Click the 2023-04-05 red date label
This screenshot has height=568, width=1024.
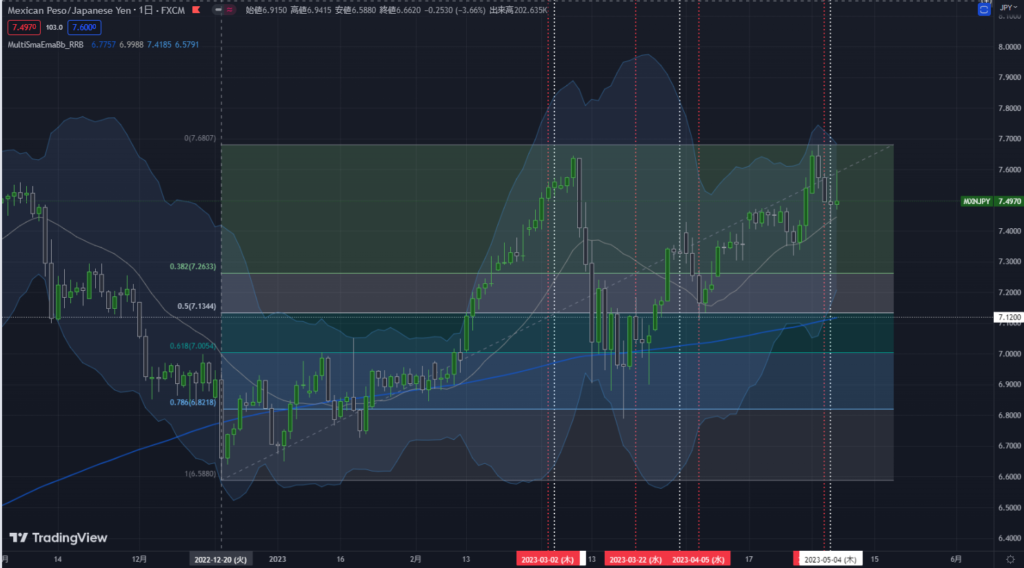pos(698,558)
